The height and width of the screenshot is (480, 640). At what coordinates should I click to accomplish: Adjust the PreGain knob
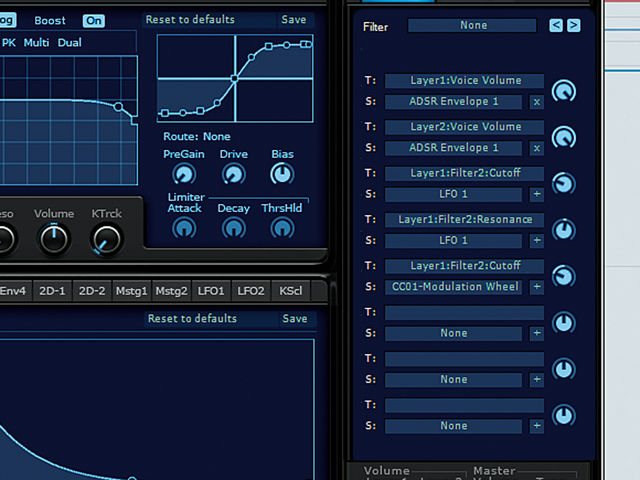click(x=184, y=174)
